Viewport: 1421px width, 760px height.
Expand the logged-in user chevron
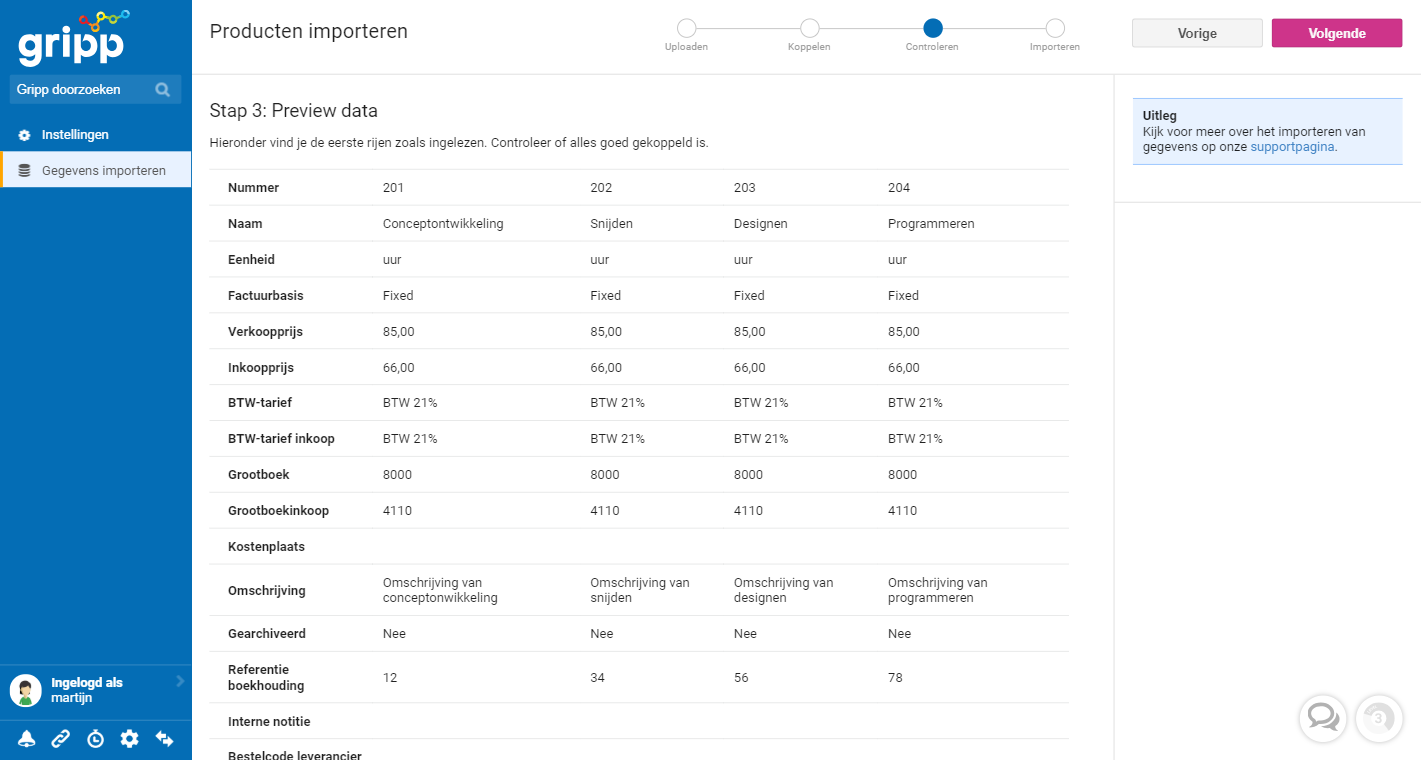[180, 681]
